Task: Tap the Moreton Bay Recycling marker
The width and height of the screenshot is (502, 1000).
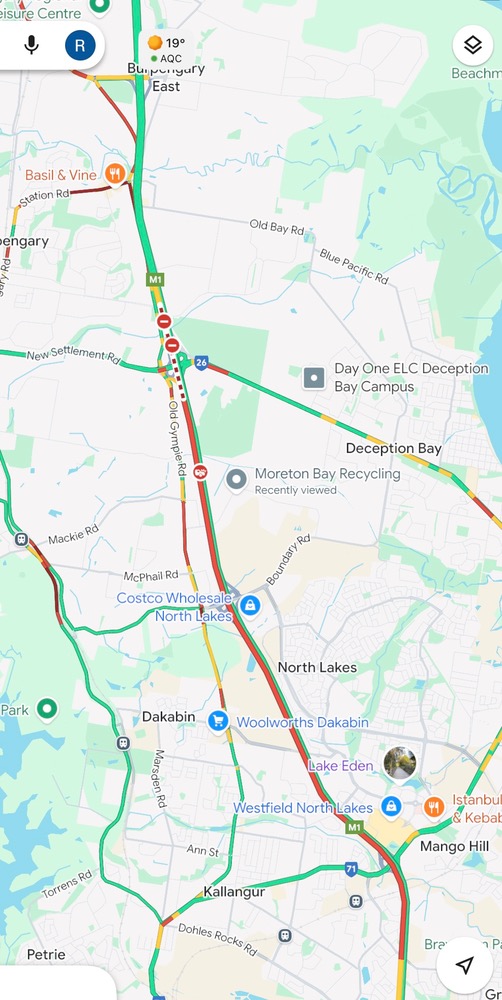Action: pos(237,480)
